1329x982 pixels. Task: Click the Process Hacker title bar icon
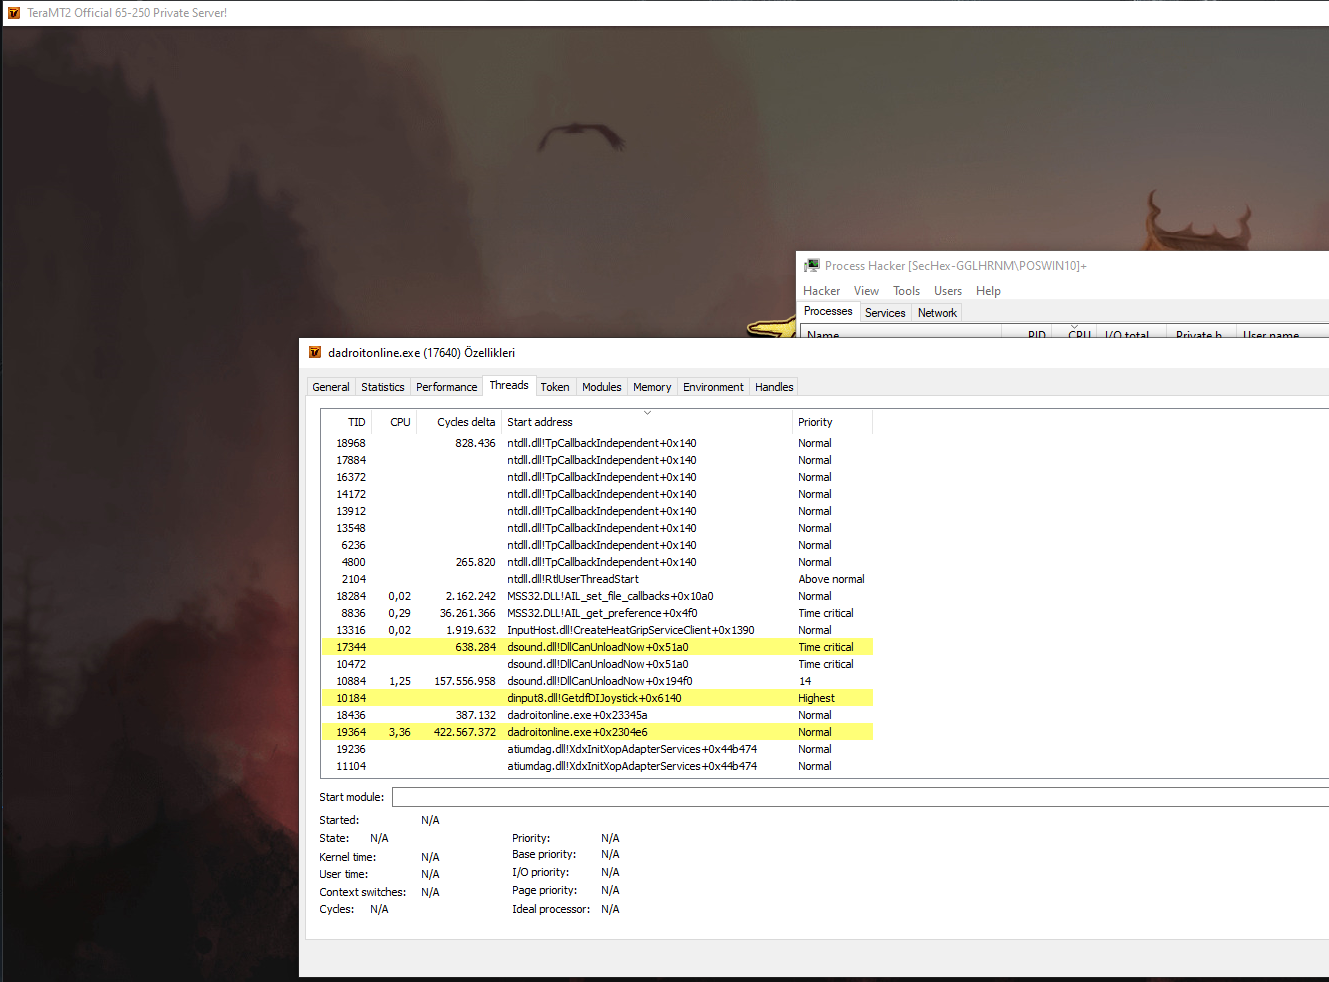click(812, 265)
